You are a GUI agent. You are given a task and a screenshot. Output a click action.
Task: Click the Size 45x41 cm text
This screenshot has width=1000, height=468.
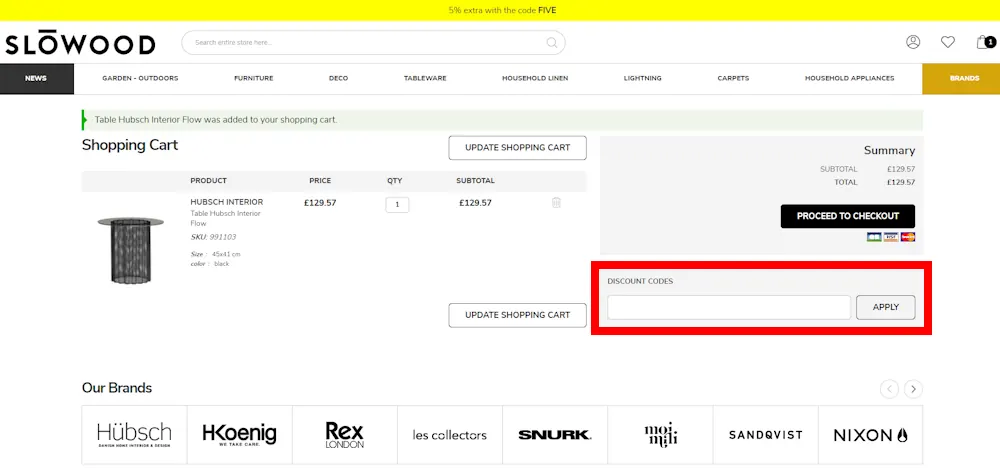tap(215, 254)
